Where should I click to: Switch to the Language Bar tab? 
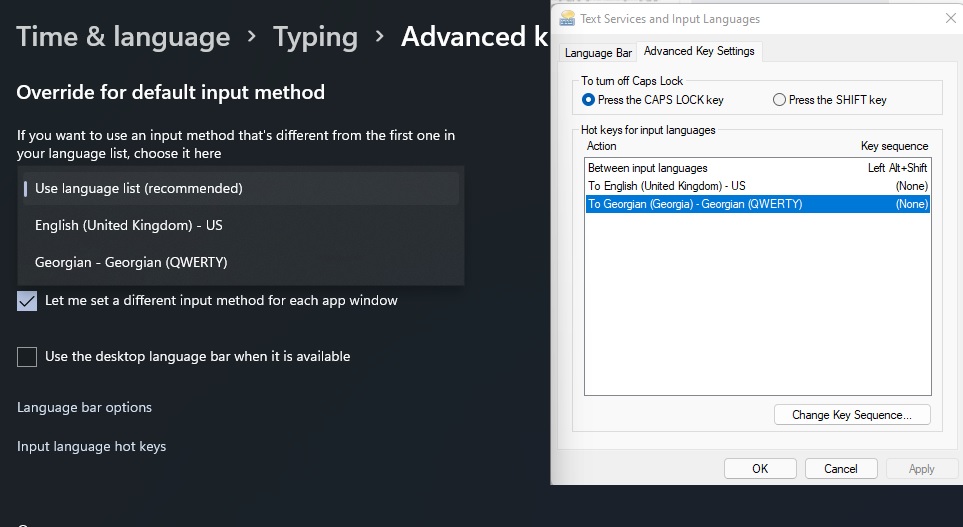coord(598,53)
